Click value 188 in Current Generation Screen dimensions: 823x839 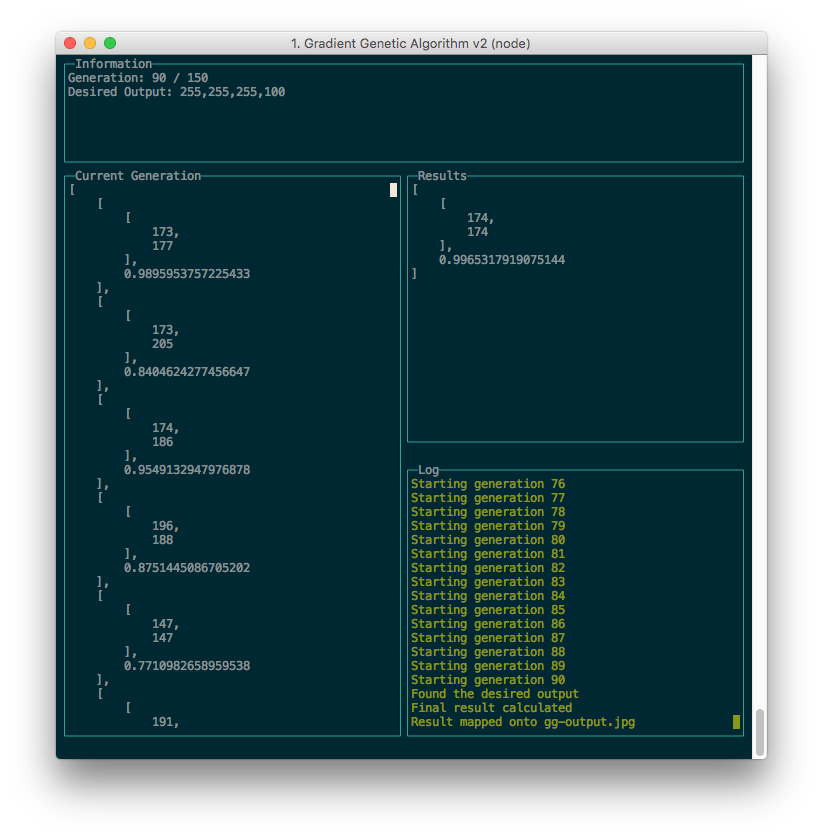(x=163, y=540)
